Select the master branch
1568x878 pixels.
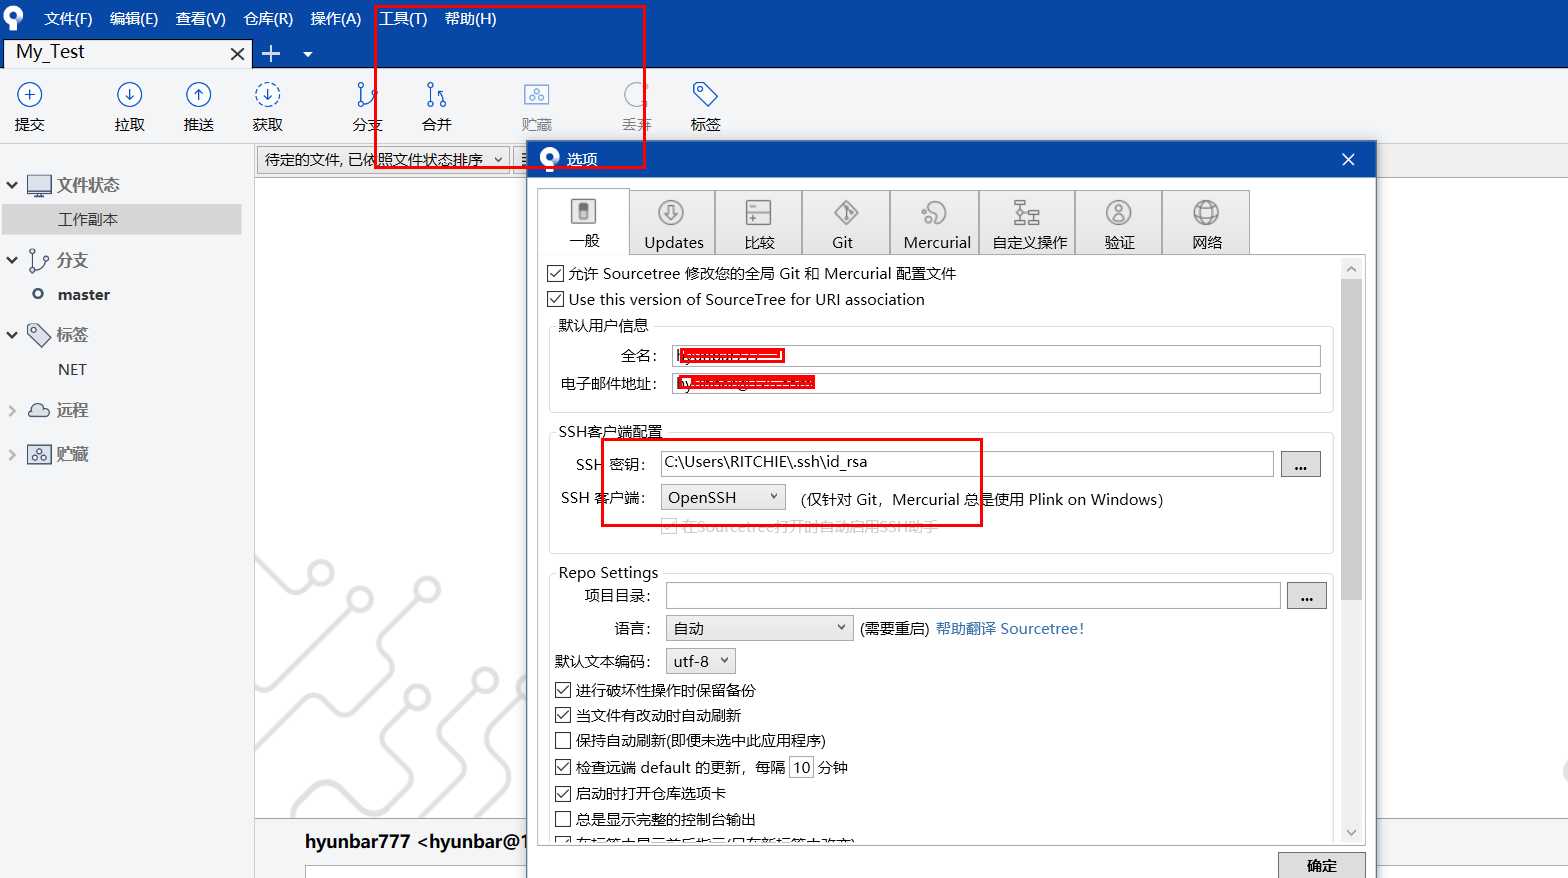84,295
